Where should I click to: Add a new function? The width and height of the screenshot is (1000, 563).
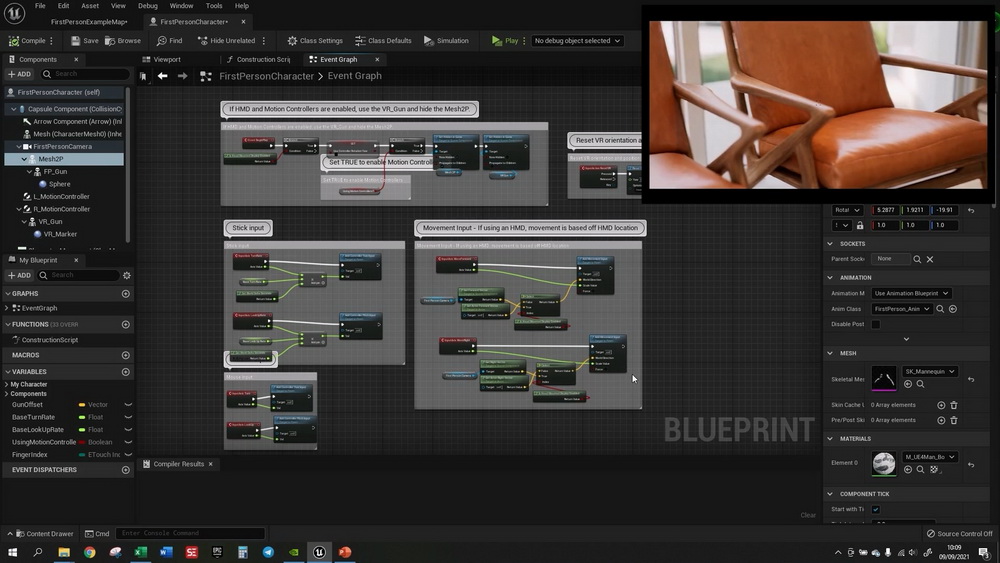coord(126,325)
